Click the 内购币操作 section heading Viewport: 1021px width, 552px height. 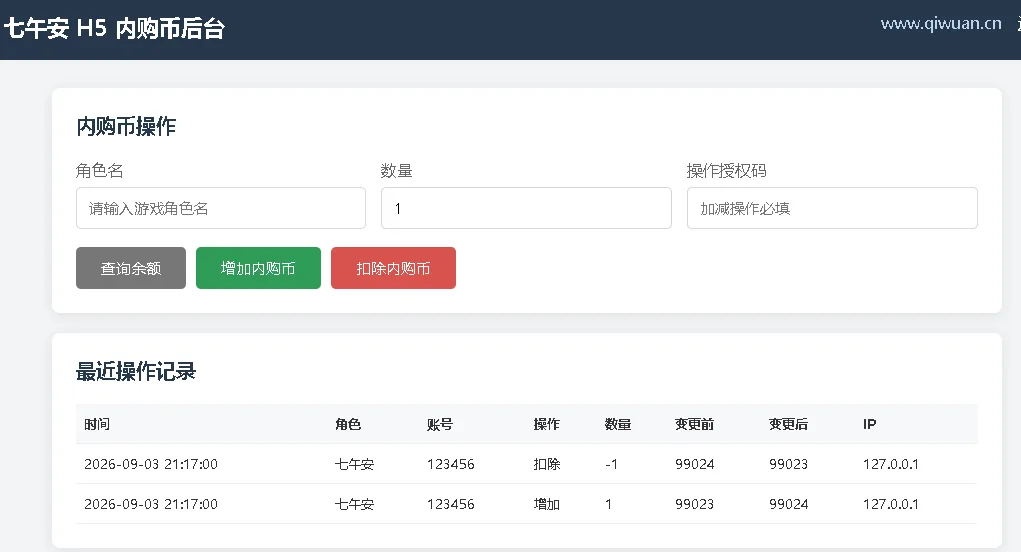[126, 126]
